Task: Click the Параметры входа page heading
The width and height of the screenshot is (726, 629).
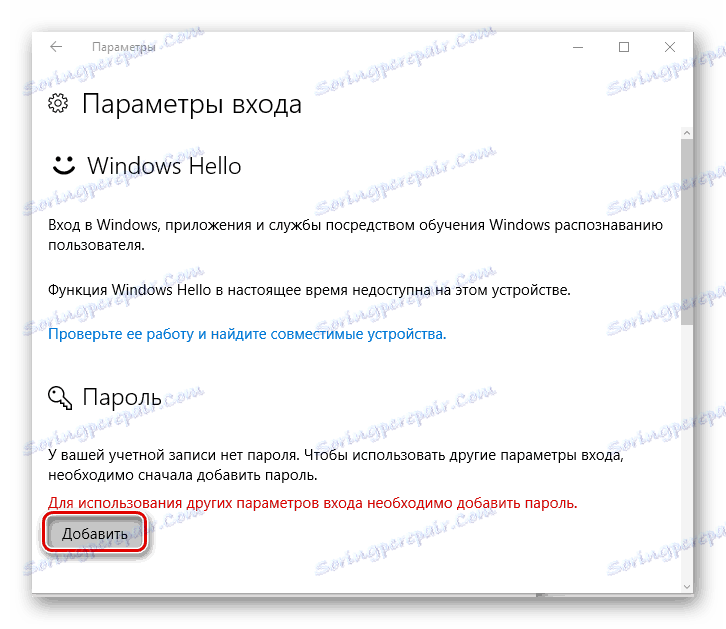Action: coord(192,104)
